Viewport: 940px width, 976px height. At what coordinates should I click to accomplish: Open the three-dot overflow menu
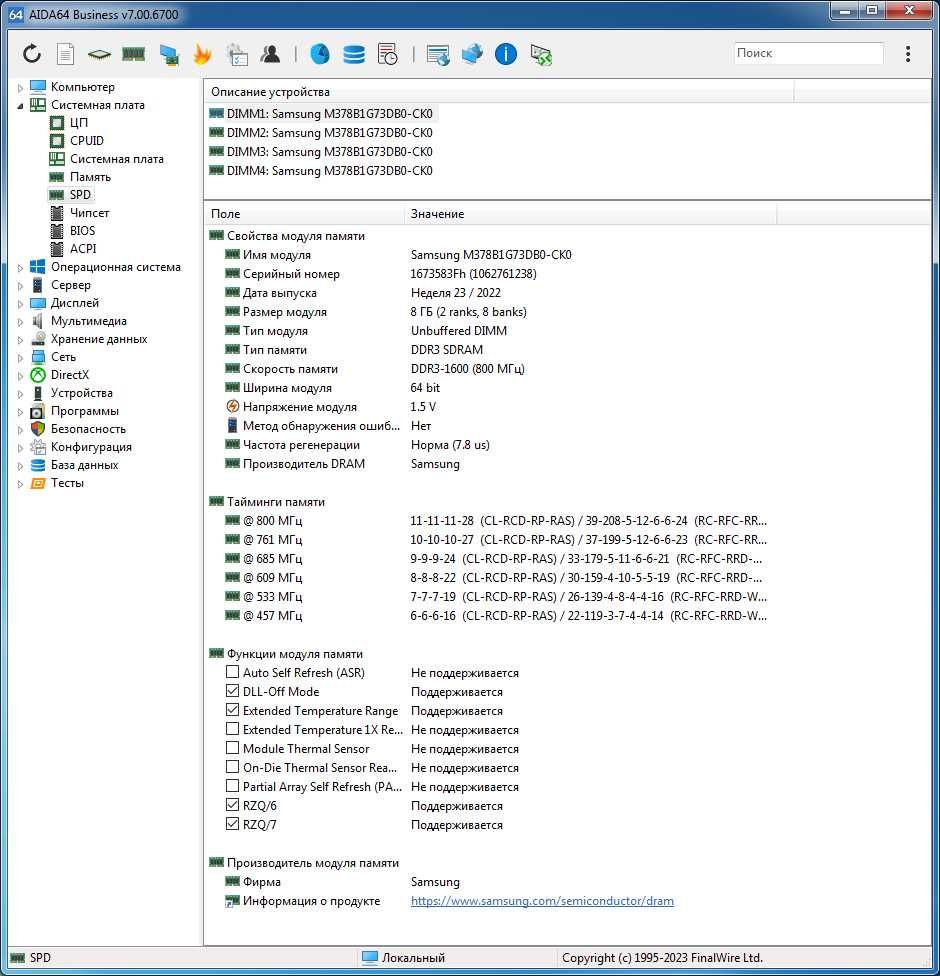[x=908, y=54]
